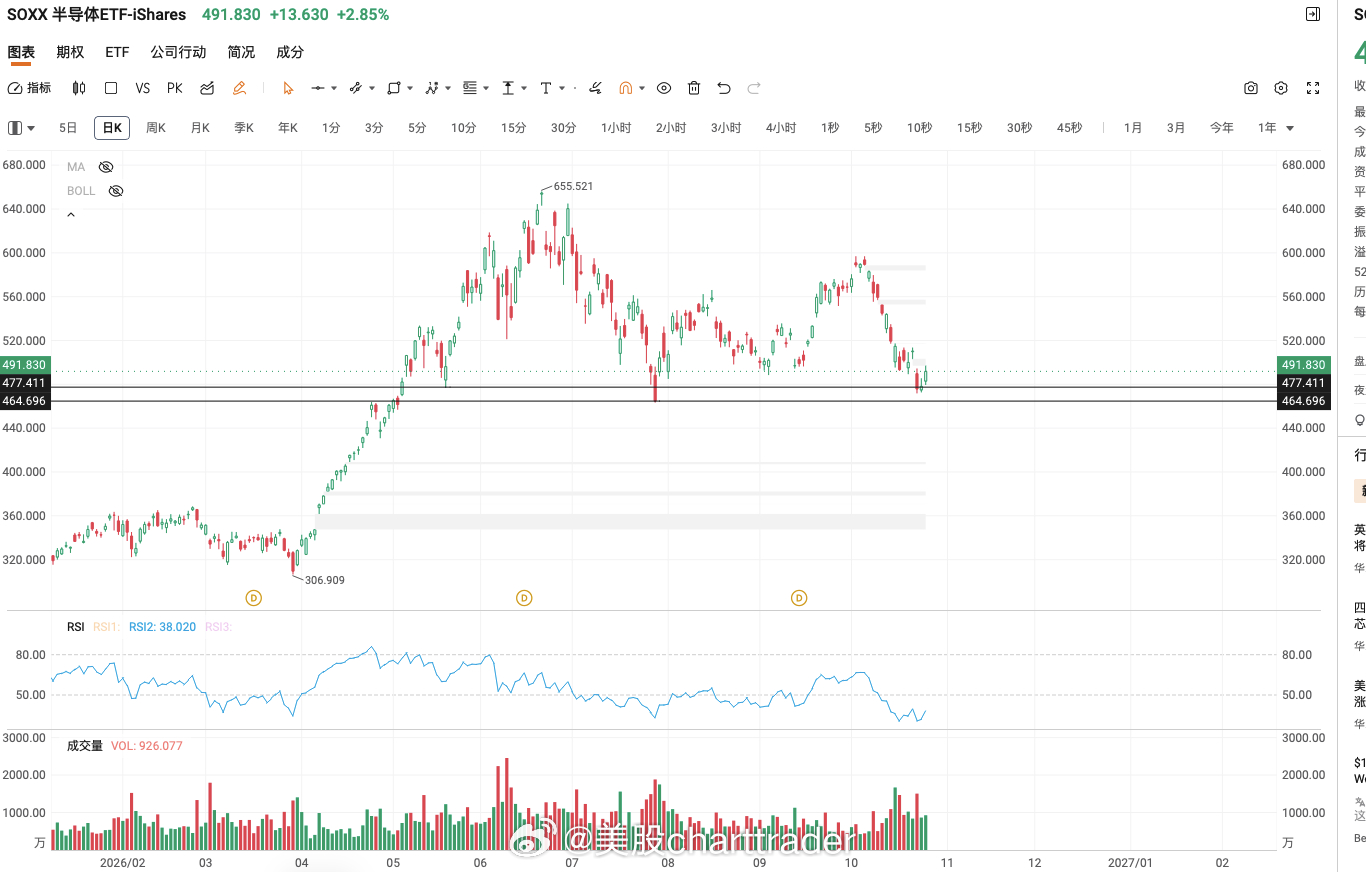Viewport: 1366px width, 872px height.
Task: Toggle BOLL indicator visibility
Action: click(116, 191)
